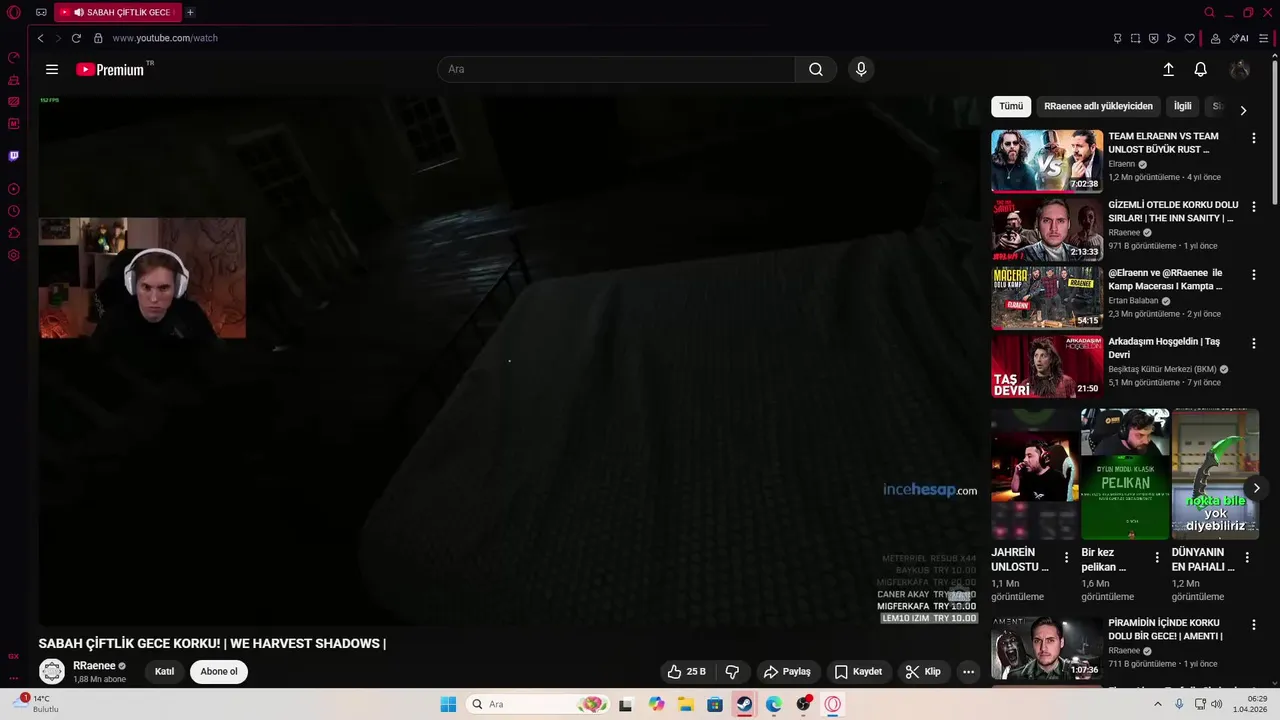This screenshot has width=1280, height=720.
Task: Open Easy Setup sliders icon
Action: point(1264,38)
